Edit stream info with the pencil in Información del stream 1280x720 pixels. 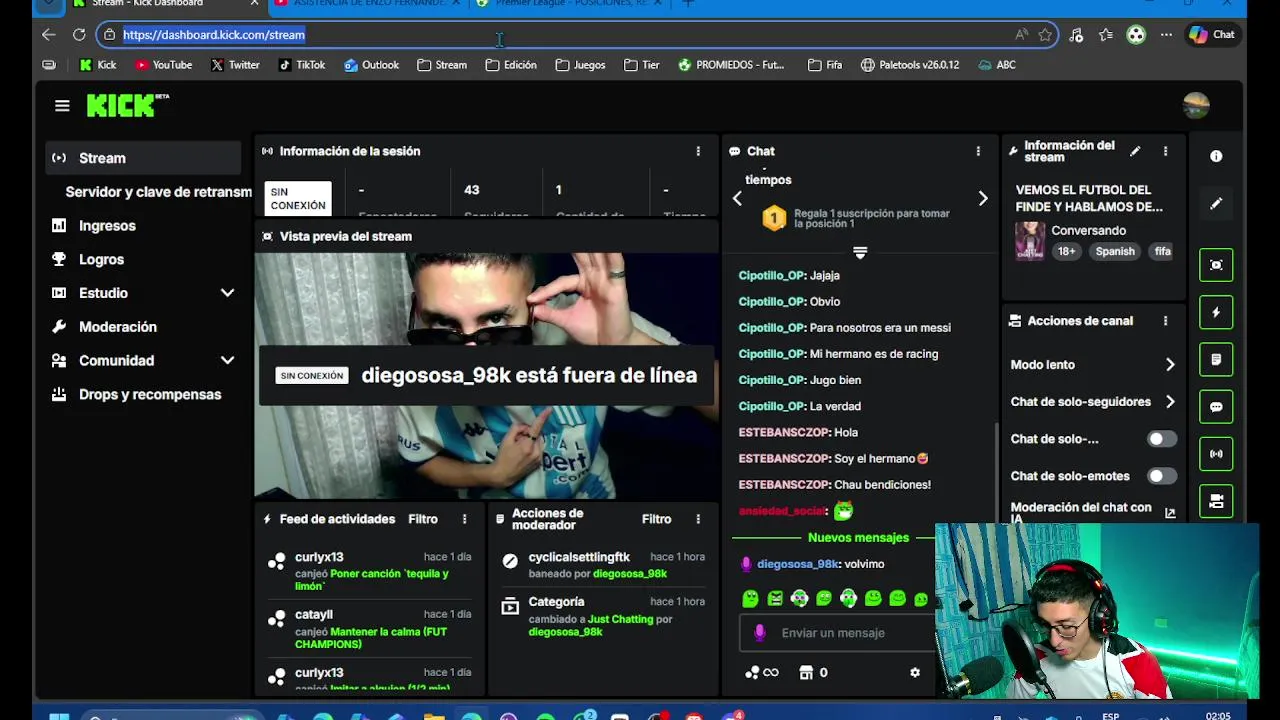pos(1135,151)
